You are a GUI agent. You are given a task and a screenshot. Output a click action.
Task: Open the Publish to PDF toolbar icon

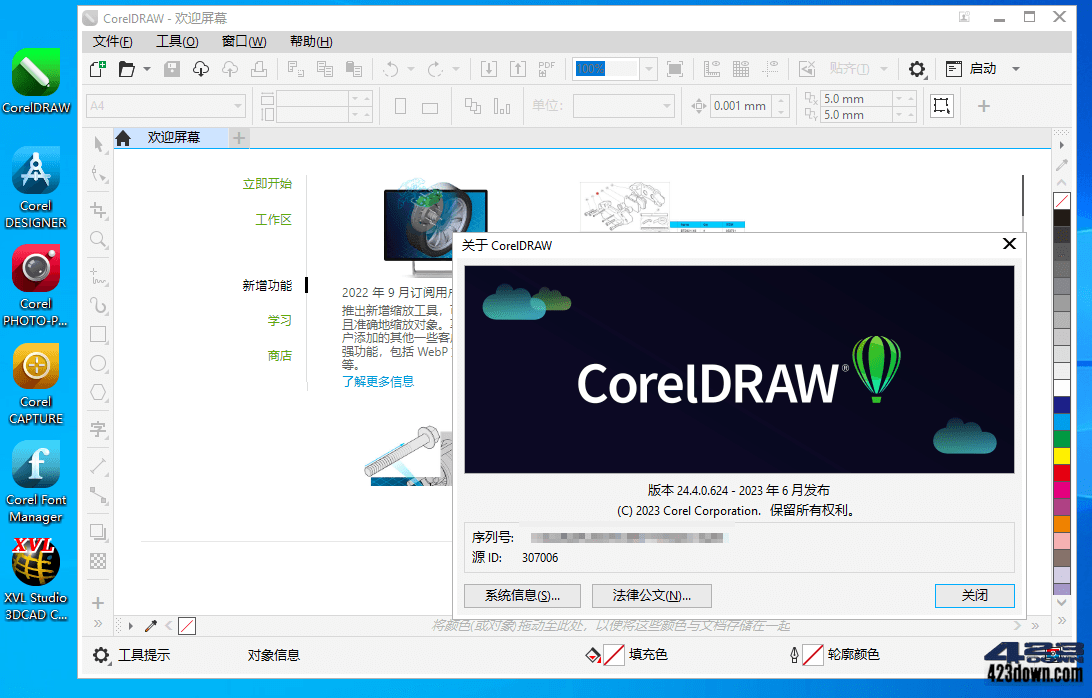click(546, 69)
